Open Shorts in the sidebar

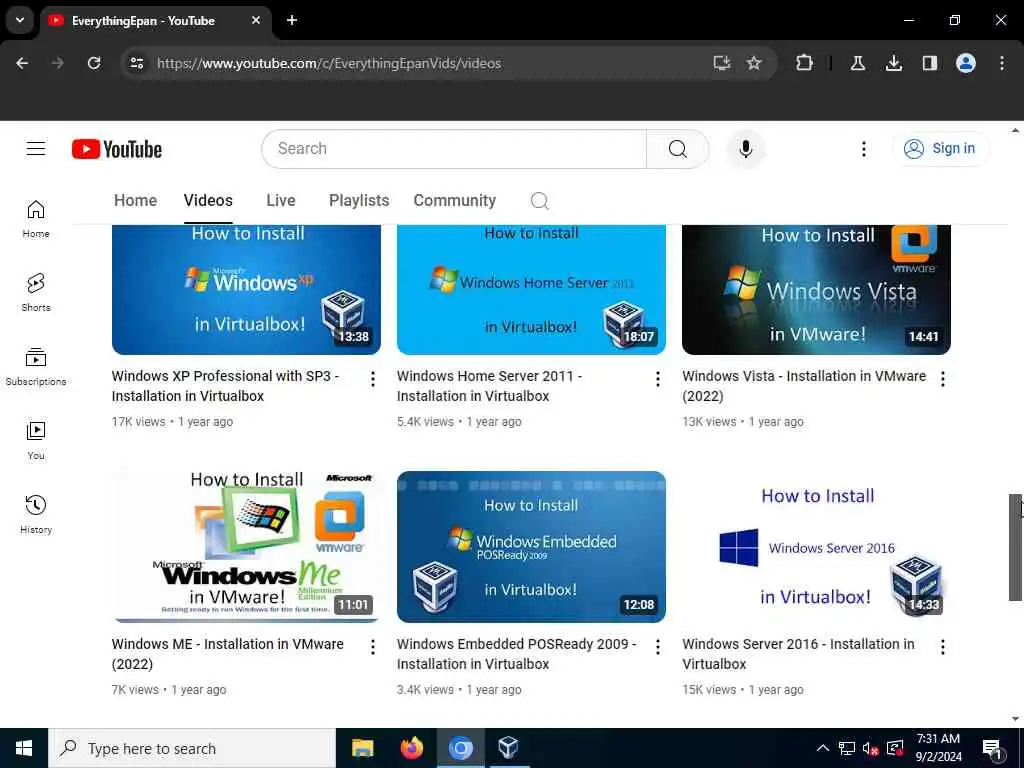pyautogui.click(x=36, y=293)
